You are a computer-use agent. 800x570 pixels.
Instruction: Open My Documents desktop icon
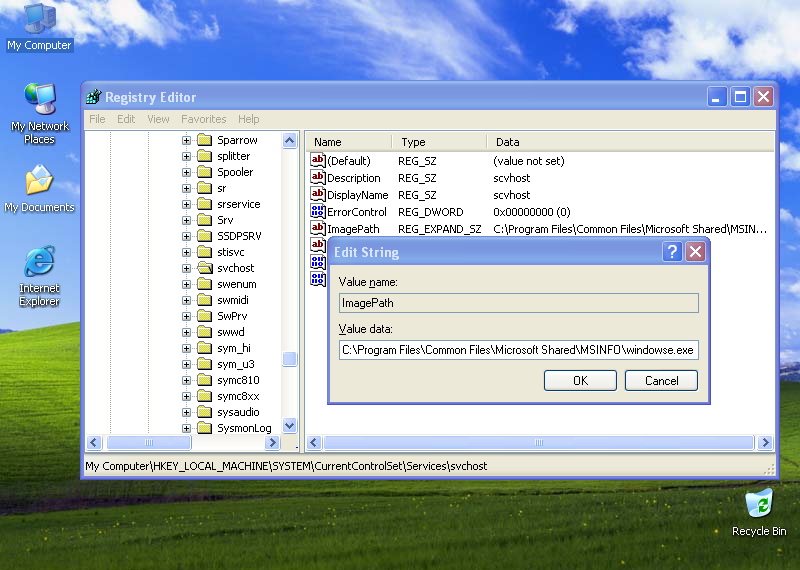(39, 189)
